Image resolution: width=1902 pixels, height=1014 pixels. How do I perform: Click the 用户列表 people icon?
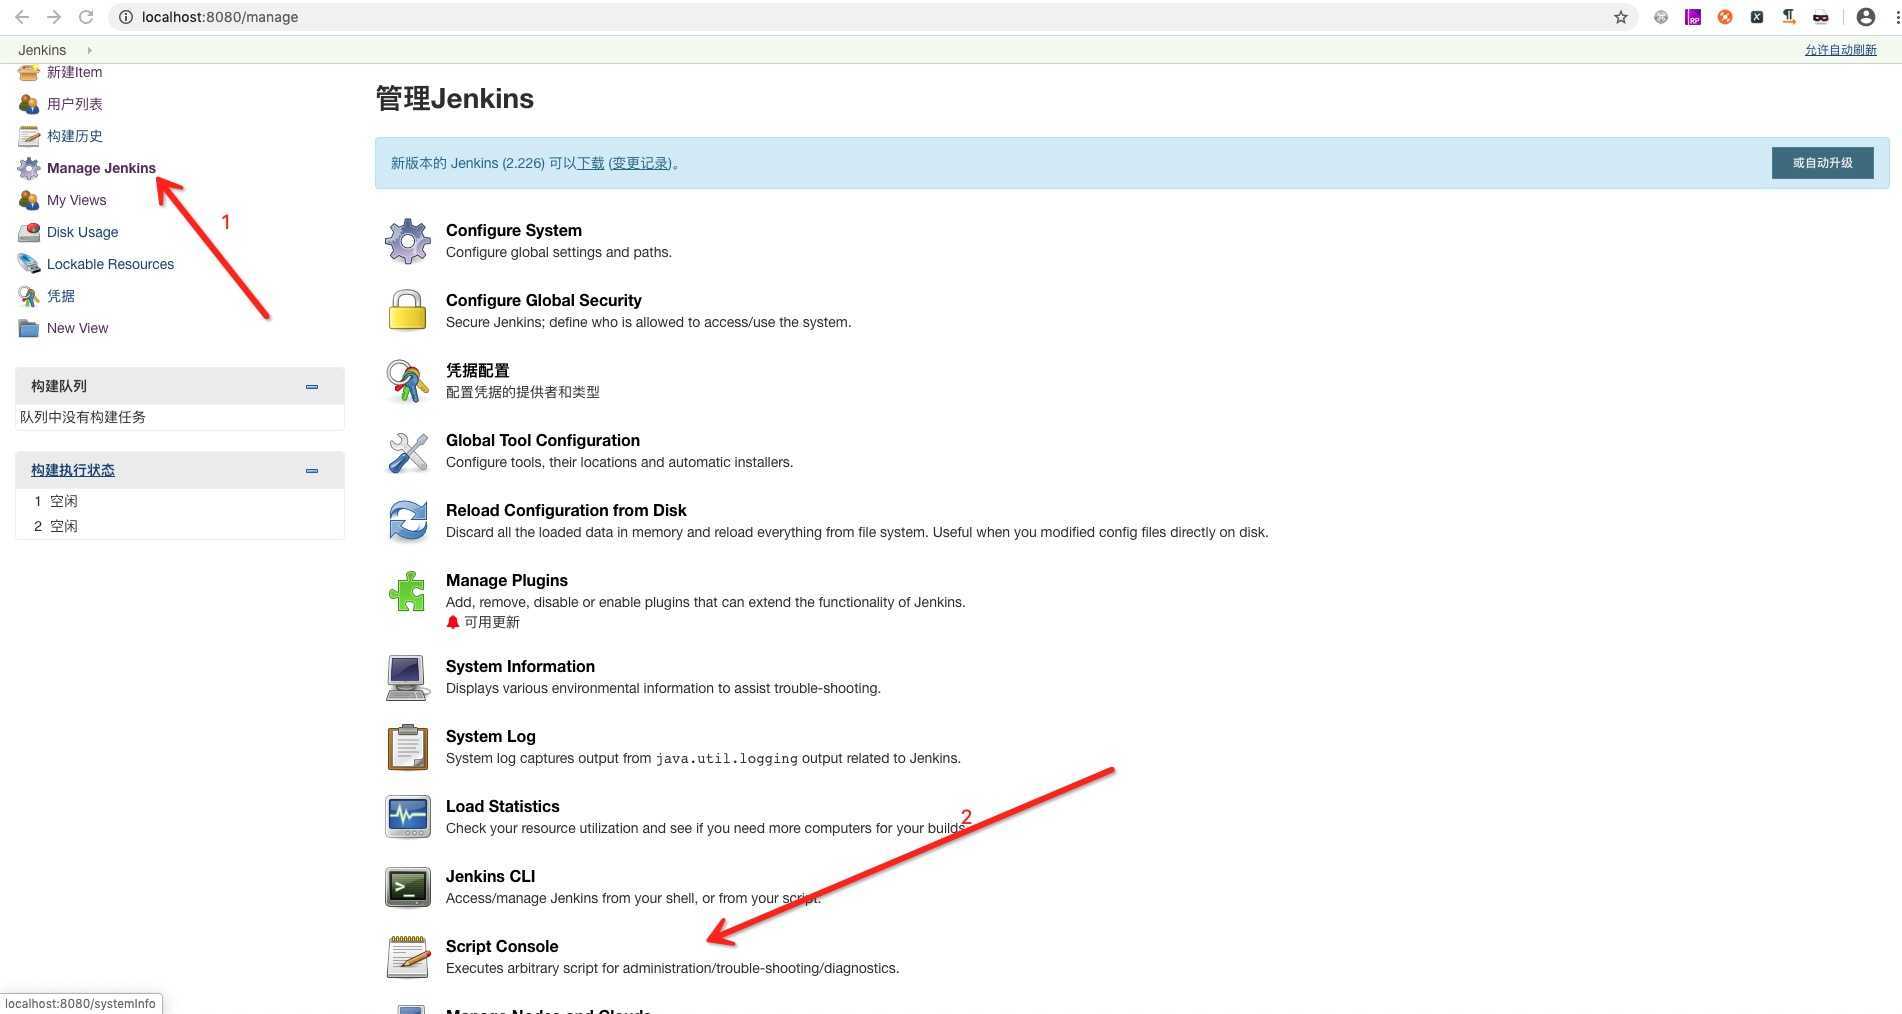pyautogui.click(x=29, y=104)
